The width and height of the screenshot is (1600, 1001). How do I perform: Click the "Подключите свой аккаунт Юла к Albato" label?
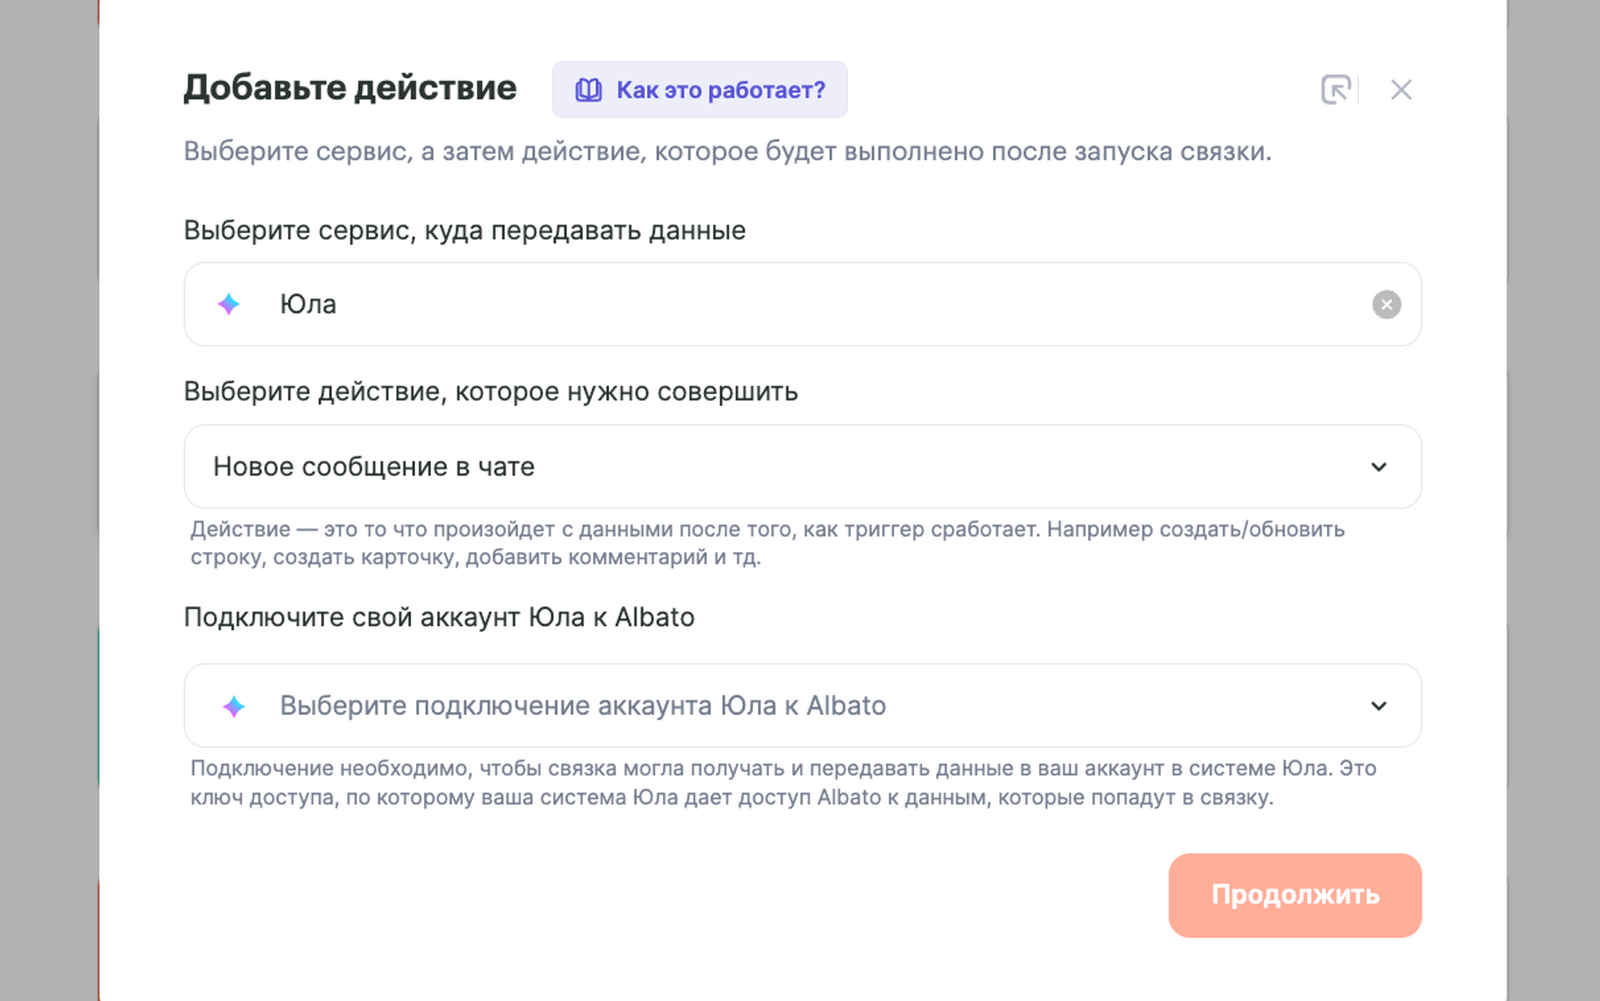click(x=439, y=617)
